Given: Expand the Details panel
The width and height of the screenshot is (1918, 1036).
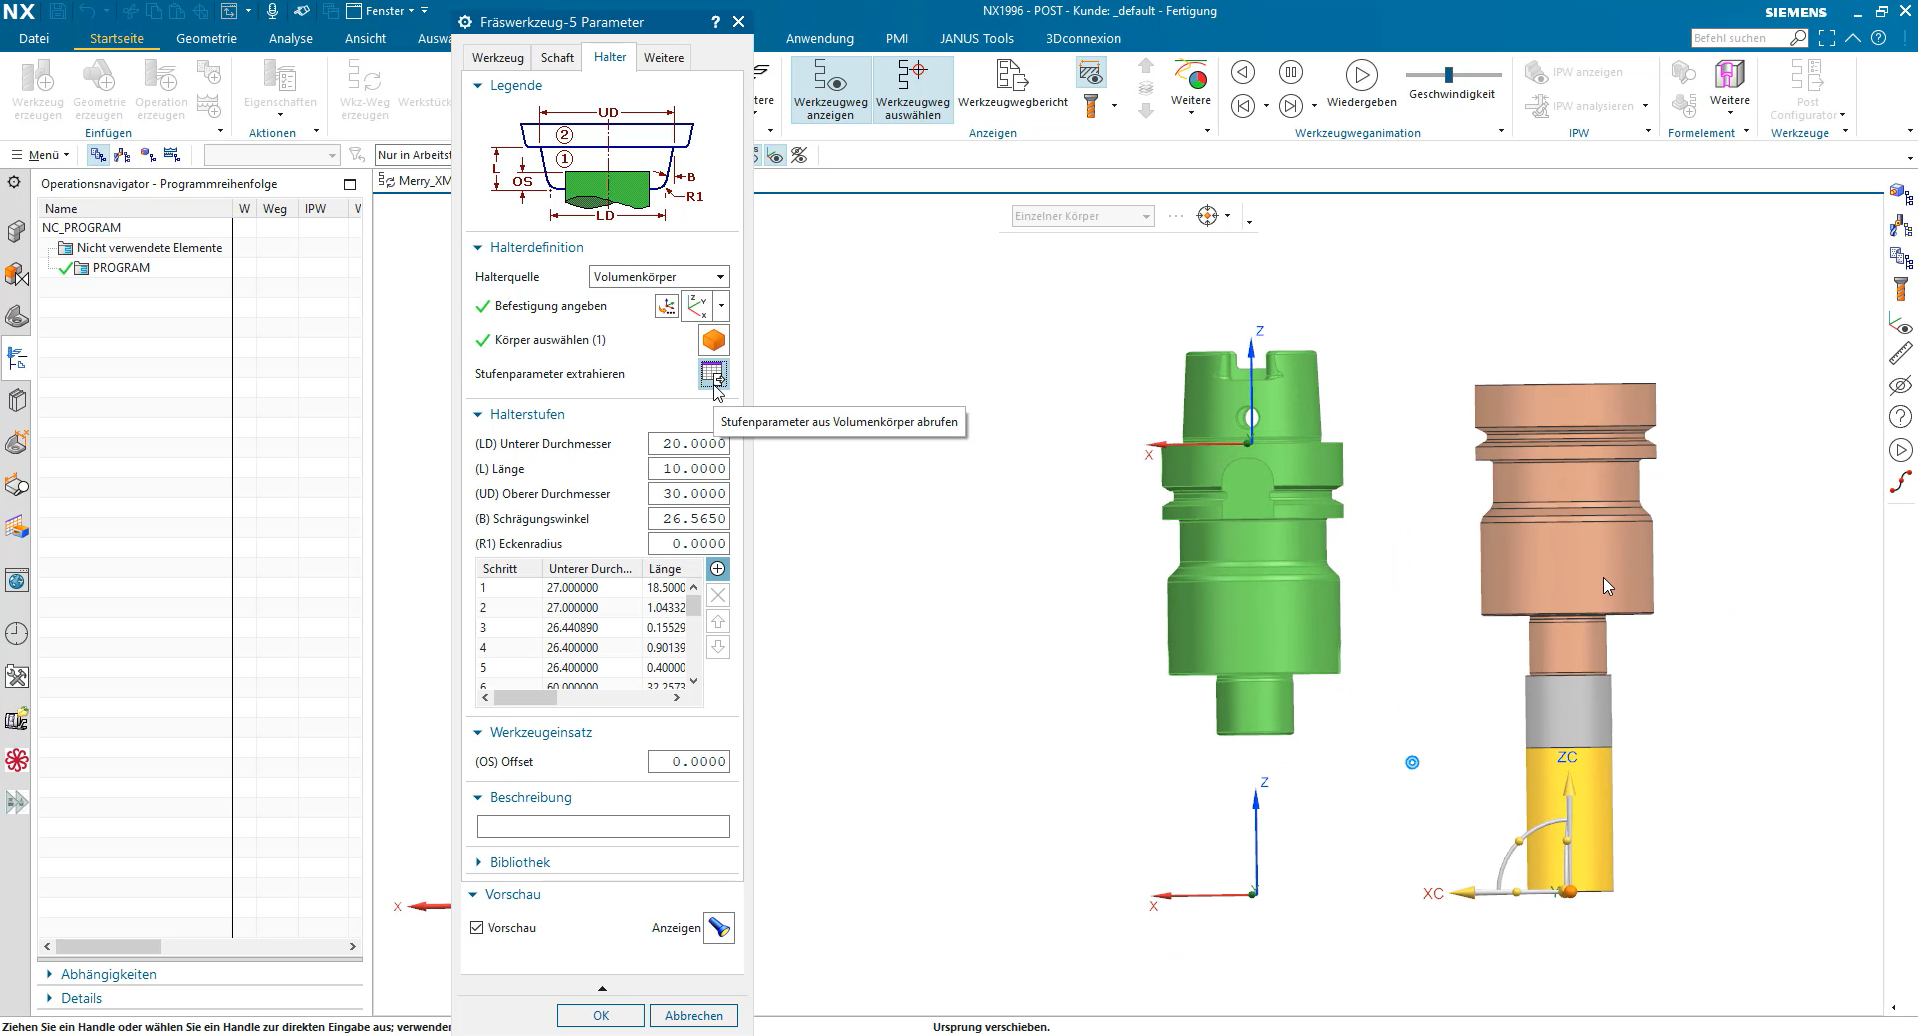Looking at the screenshot, I should point(50,998).
